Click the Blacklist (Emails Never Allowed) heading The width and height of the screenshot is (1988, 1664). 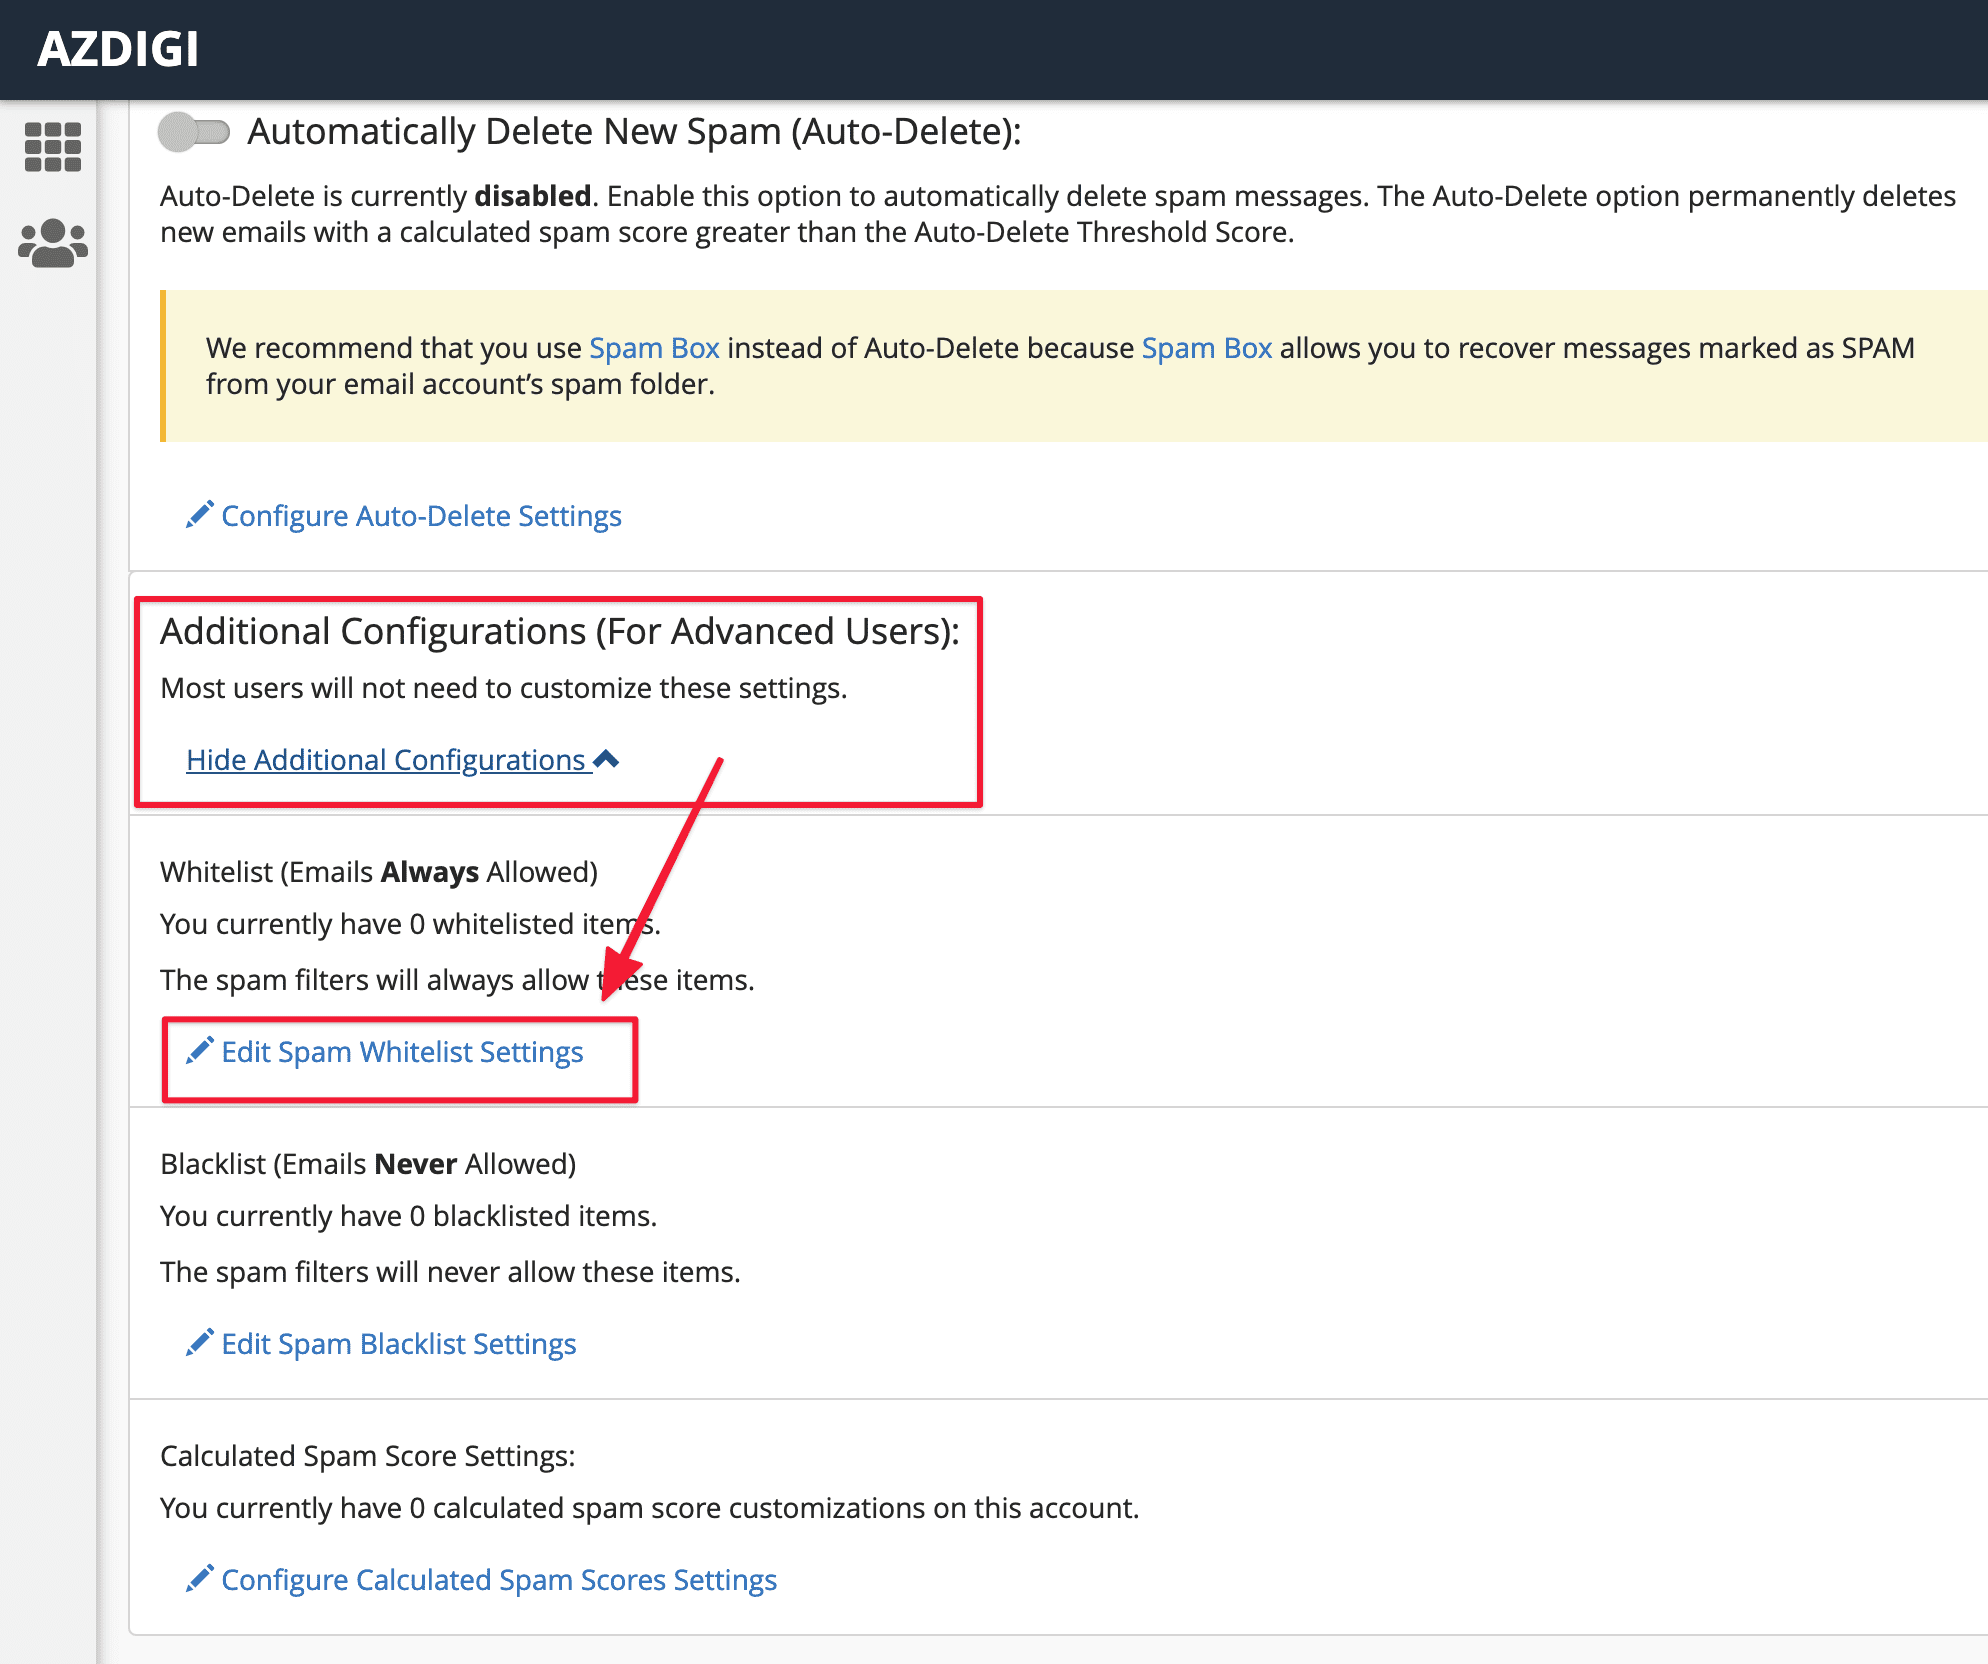(367, 1164)
